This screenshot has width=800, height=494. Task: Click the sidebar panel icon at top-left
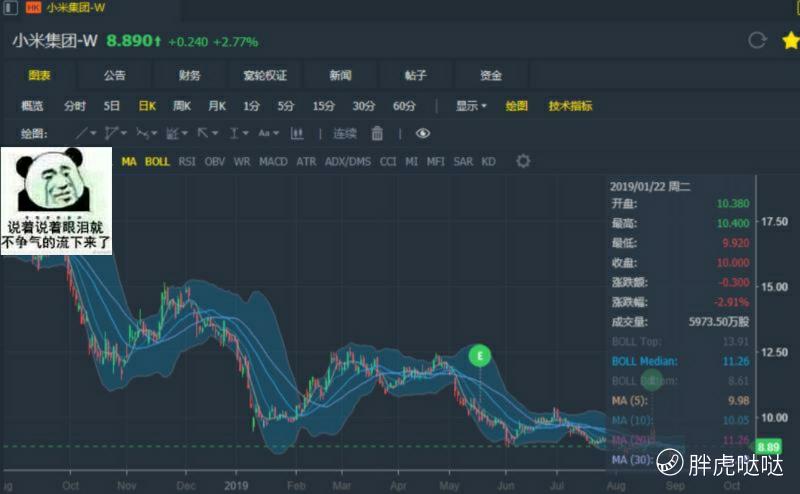point(11,8)
